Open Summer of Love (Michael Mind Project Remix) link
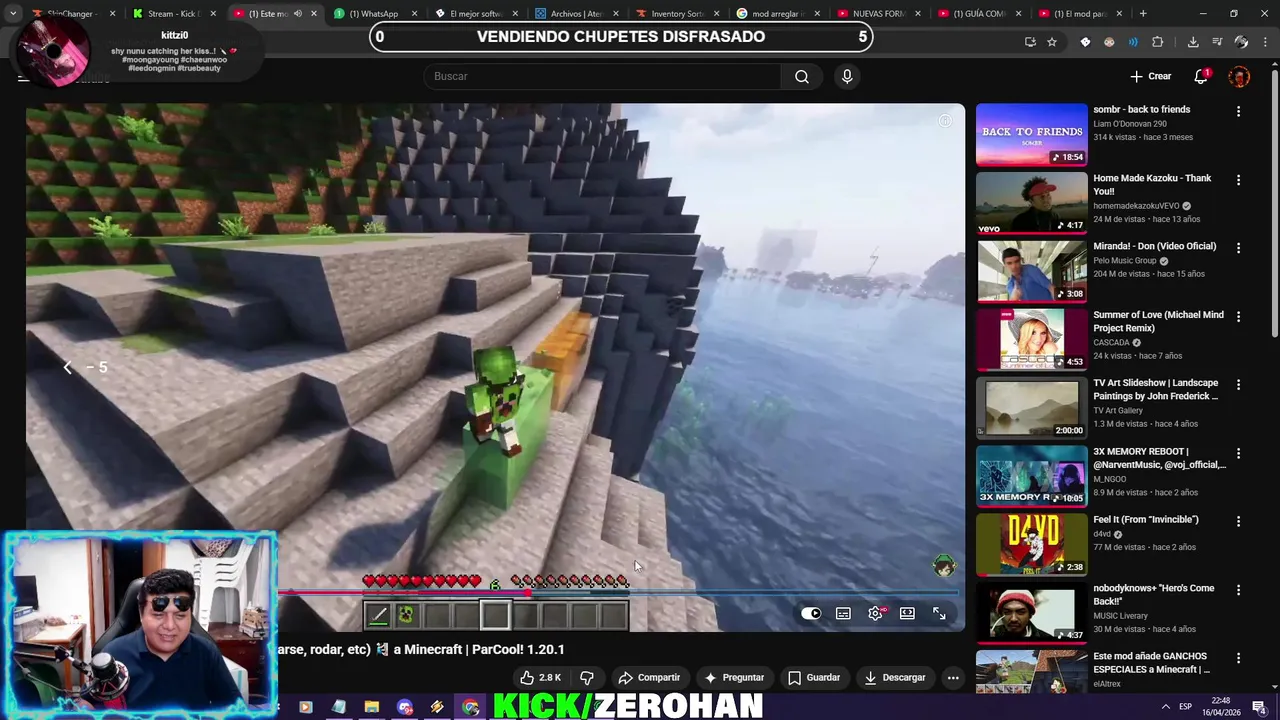The width and height of the screenshot is (1280, 720). [1158, 321]
